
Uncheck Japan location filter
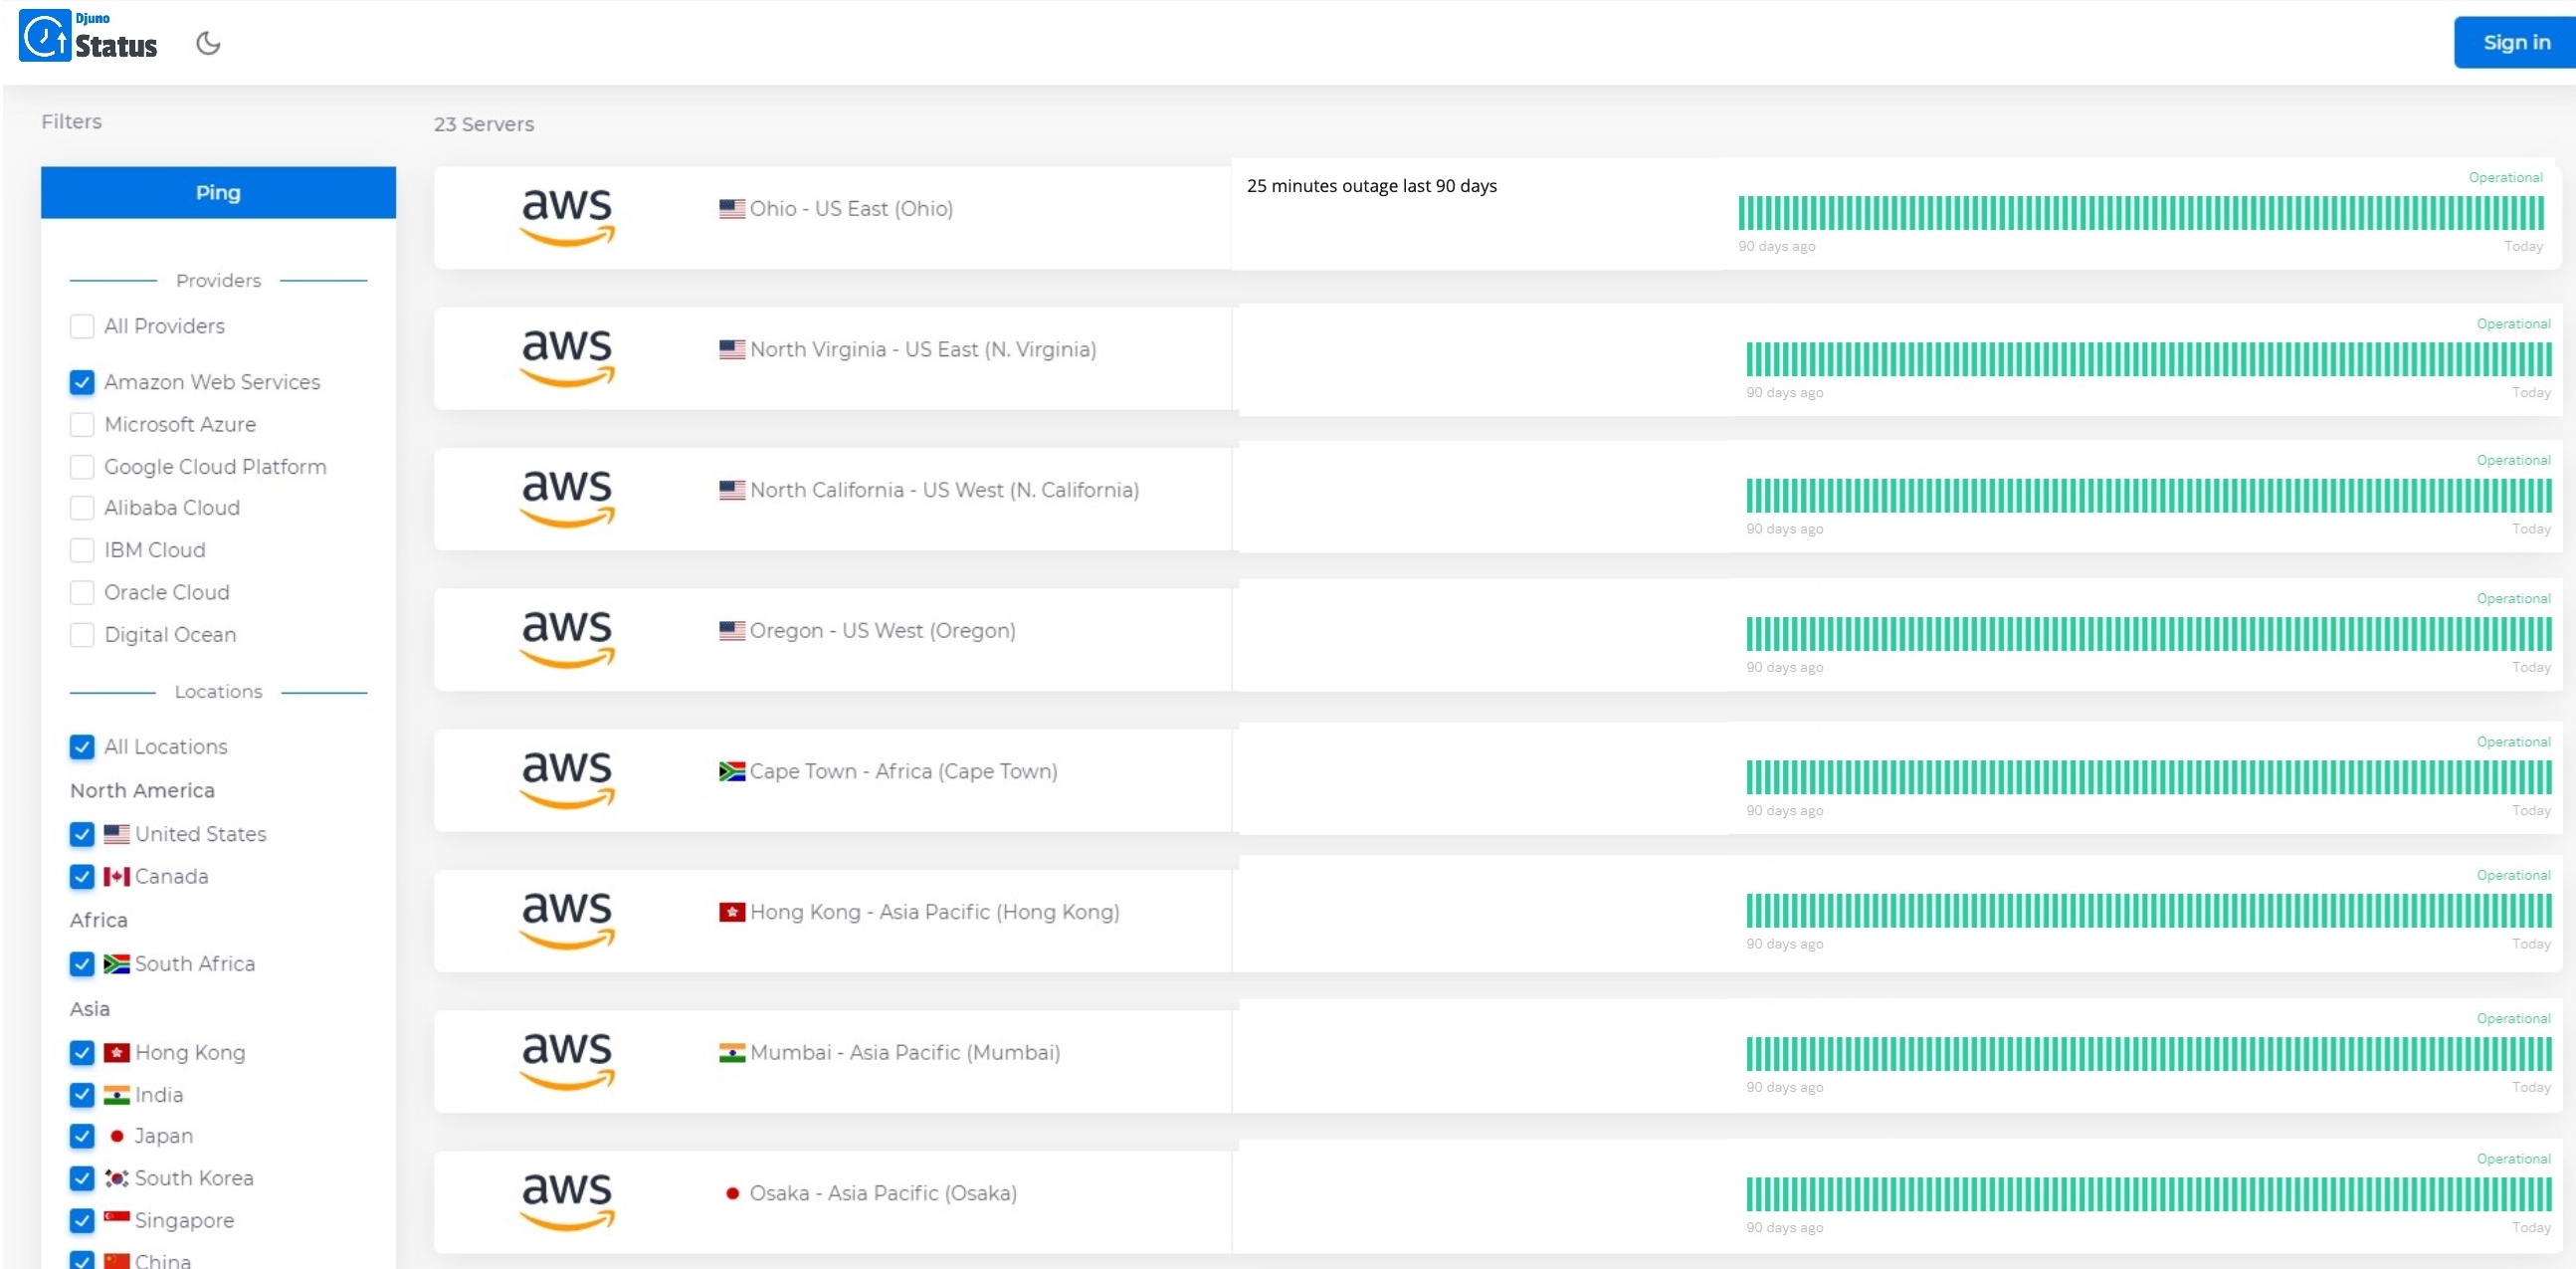pos(82,1137)
